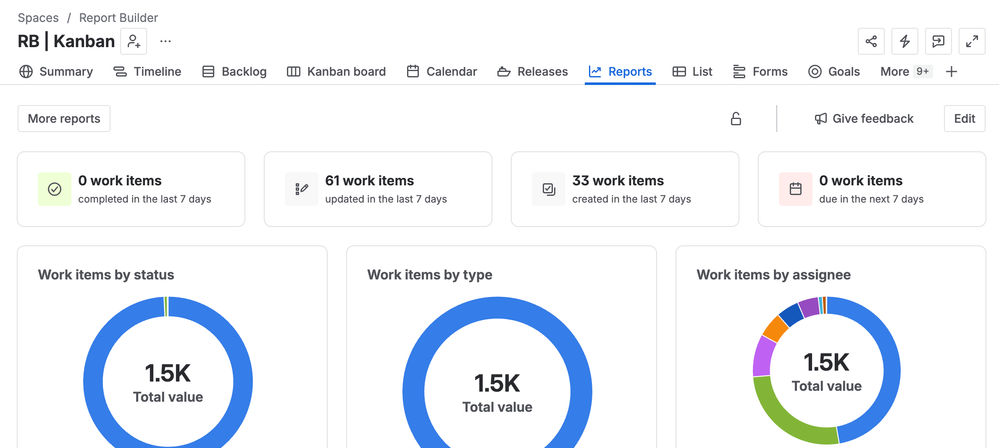Screen dimensions: 999x448
Task: Open the 0 work items due card
Action: 872,189
